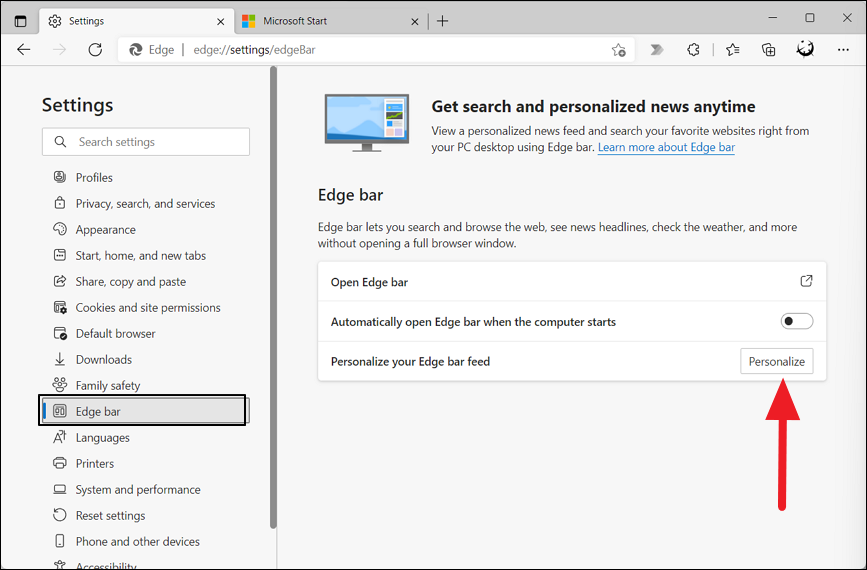Switch to the Microsoft Start tab
The height and width of the screenshot is (570, 867).
pyautogui.click(x=320, y=20)
